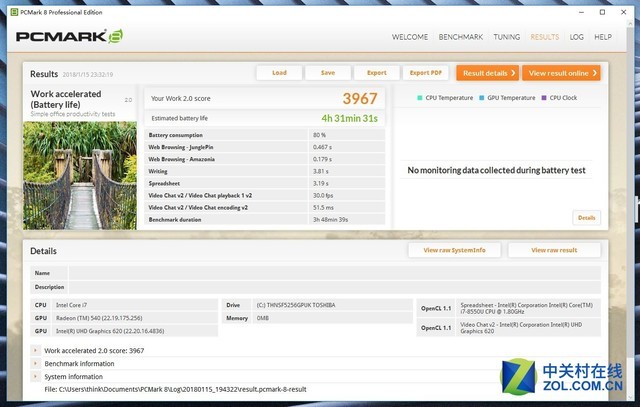This screenshot has width=640, height=407.
Task: Click the OpenCL Spreadsheet device entry
Action: pos(527,308)
